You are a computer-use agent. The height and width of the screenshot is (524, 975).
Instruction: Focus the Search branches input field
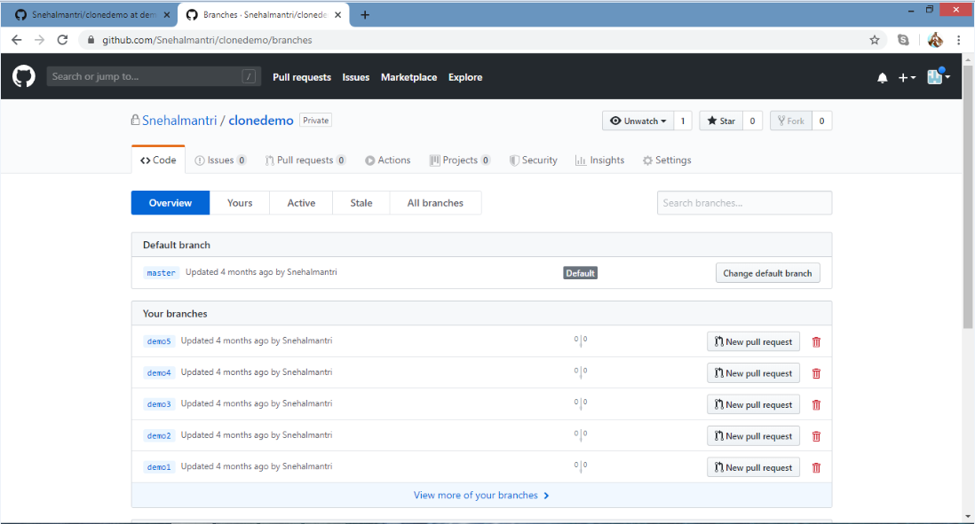[744, 203]
